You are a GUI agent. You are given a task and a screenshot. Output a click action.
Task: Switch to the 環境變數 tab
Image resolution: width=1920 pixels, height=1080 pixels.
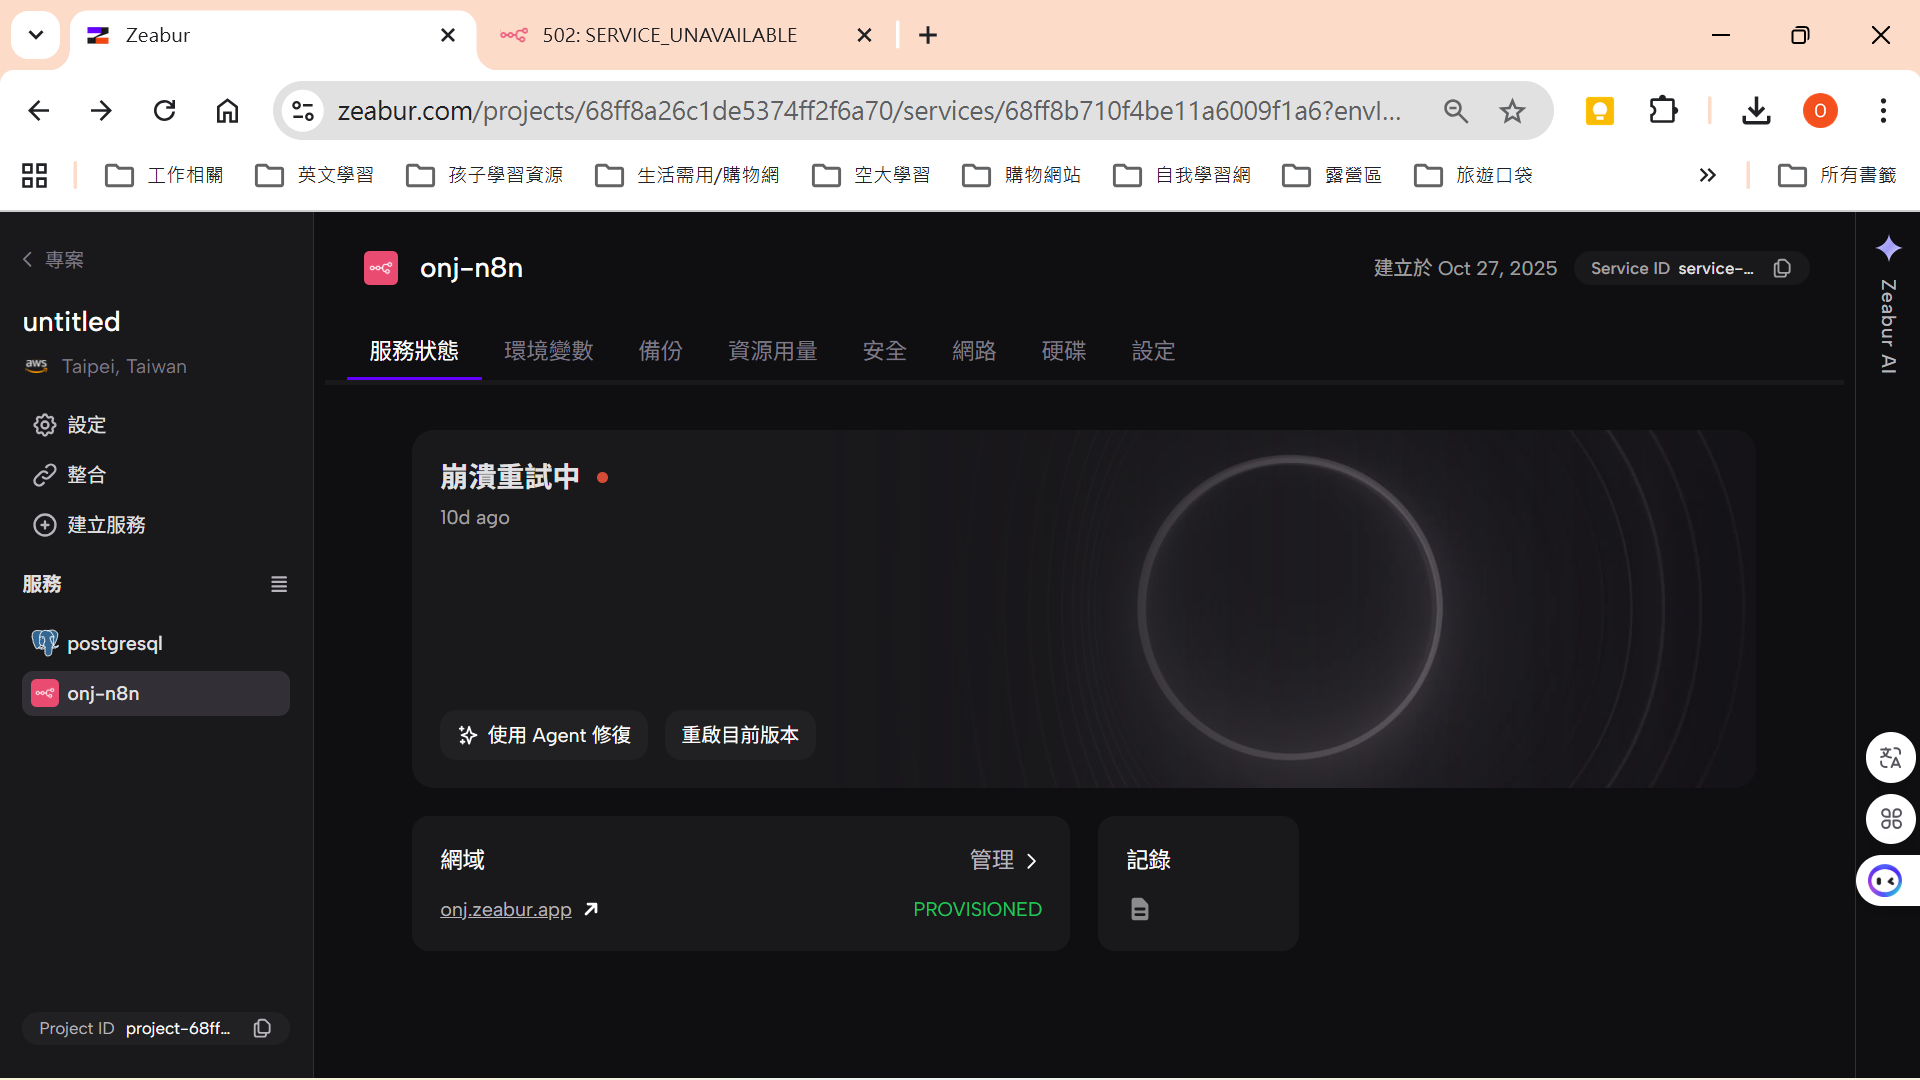pos(548,351)
